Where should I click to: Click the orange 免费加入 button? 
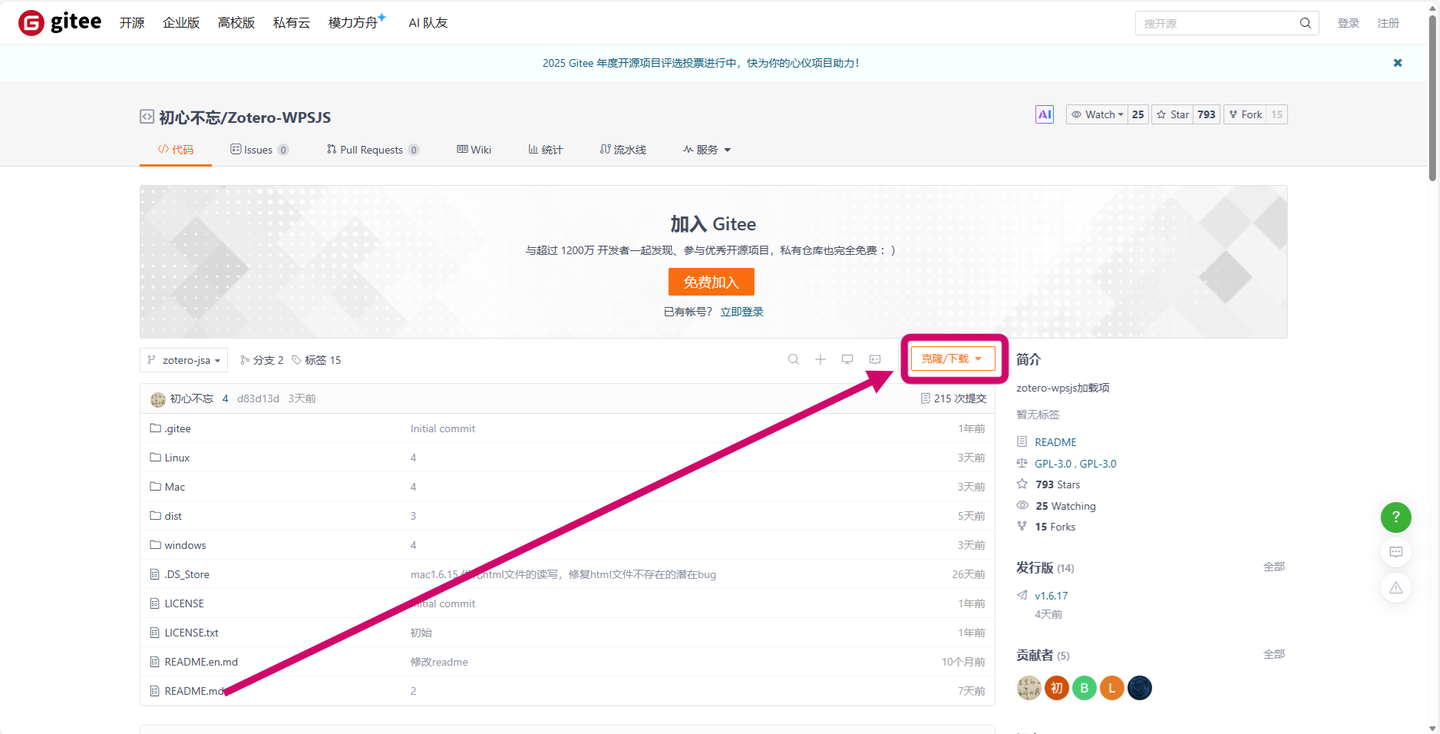(x=711, y=282)
